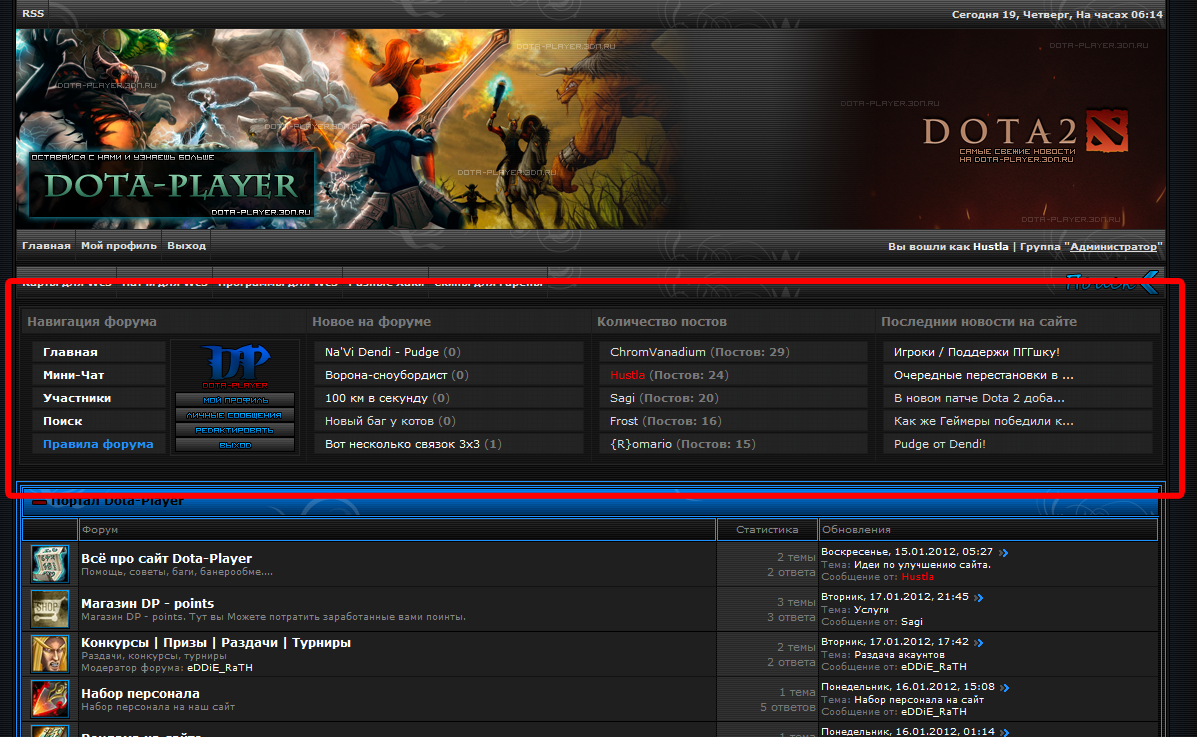Click the Магазин DP shop forum icon

pos(50,609)
